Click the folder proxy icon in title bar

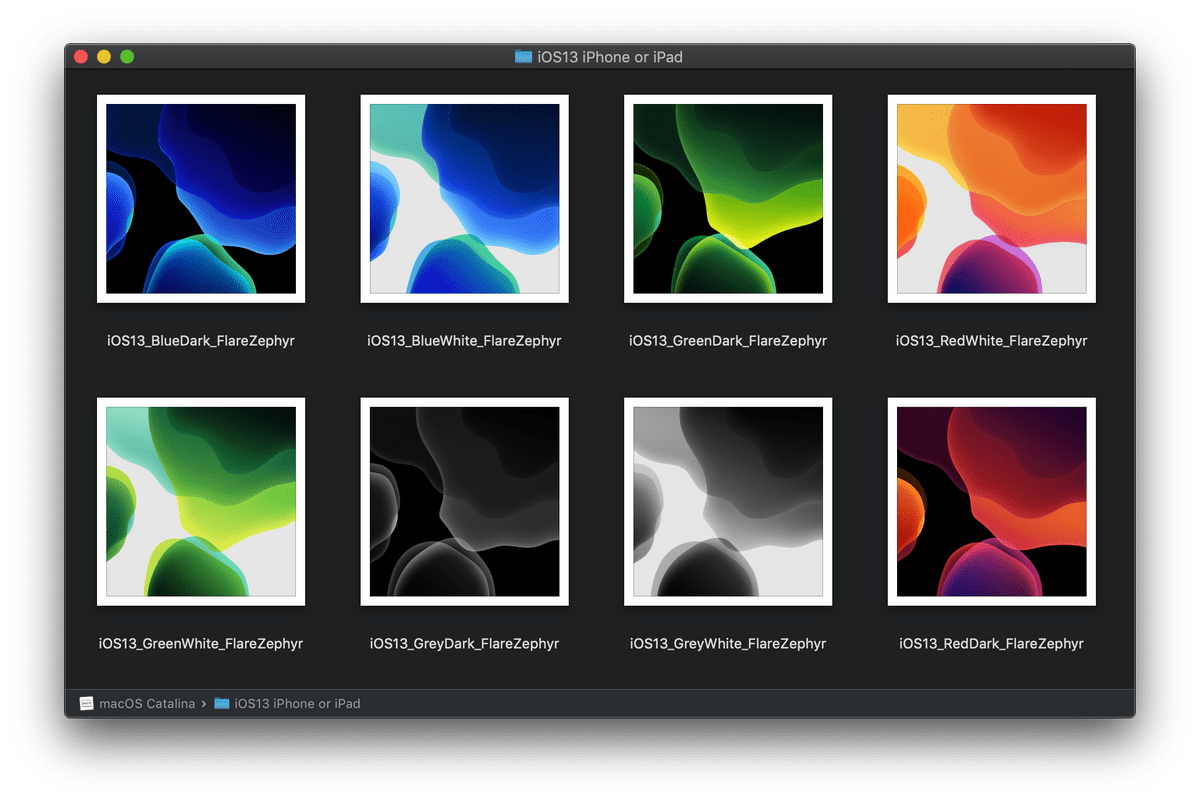523,57
